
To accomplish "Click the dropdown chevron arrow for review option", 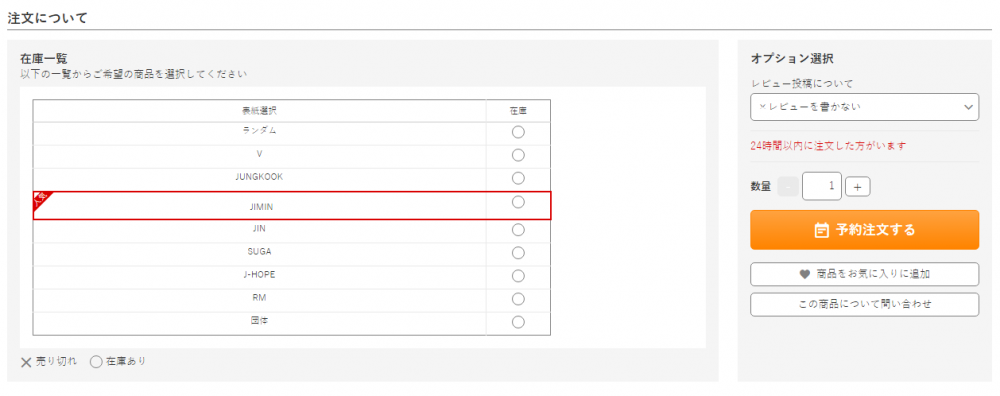I will [x=967, y=107].
